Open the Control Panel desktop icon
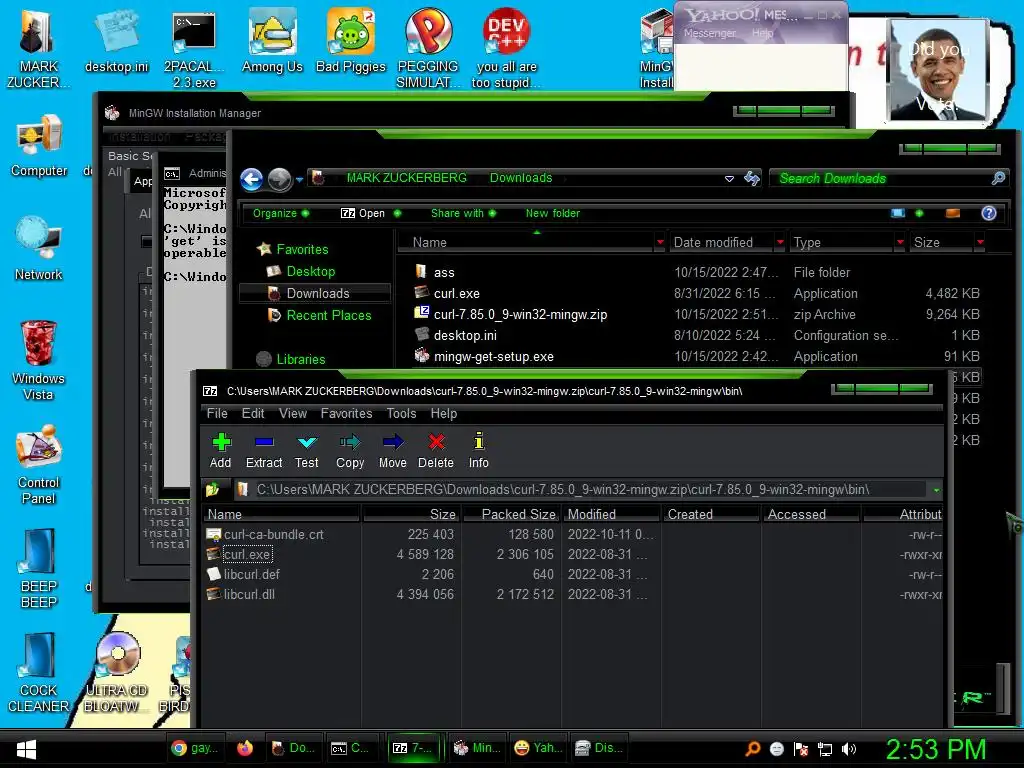Screen dimensions: 1024x768 coord(38,464)
